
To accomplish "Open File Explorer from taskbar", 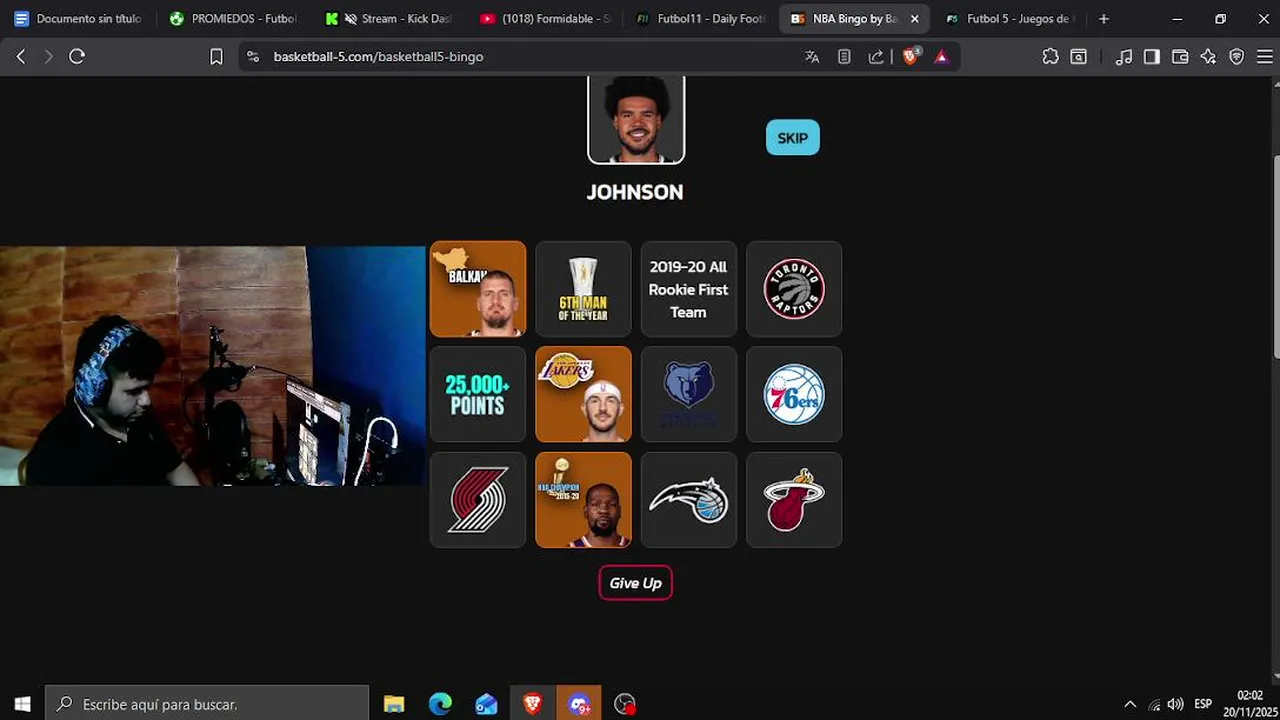I will point(394,704).
